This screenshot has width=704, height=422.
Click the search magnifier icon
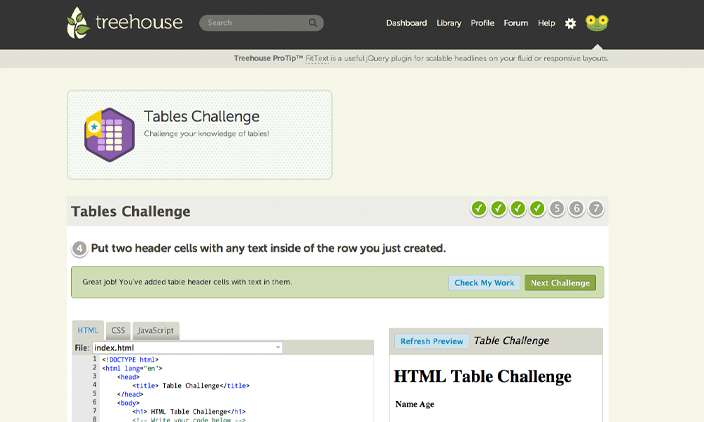314,23
